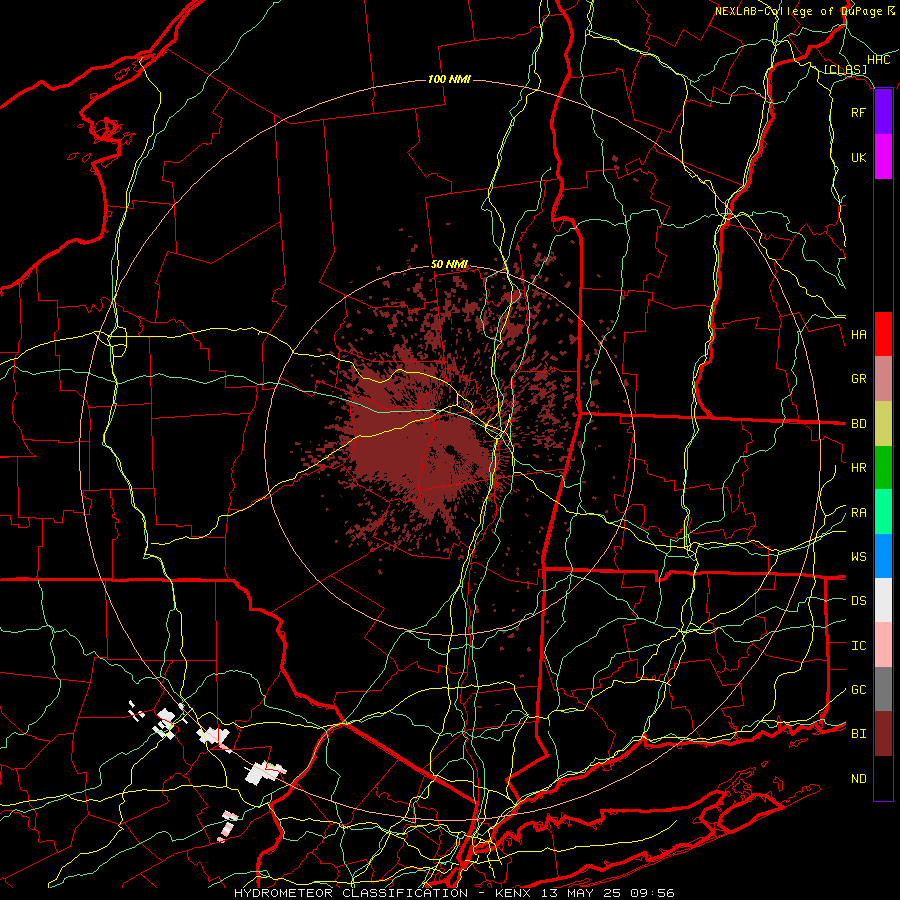Click the BI legend label
This screenshot has height=900, width=900.
pos(858,734)
